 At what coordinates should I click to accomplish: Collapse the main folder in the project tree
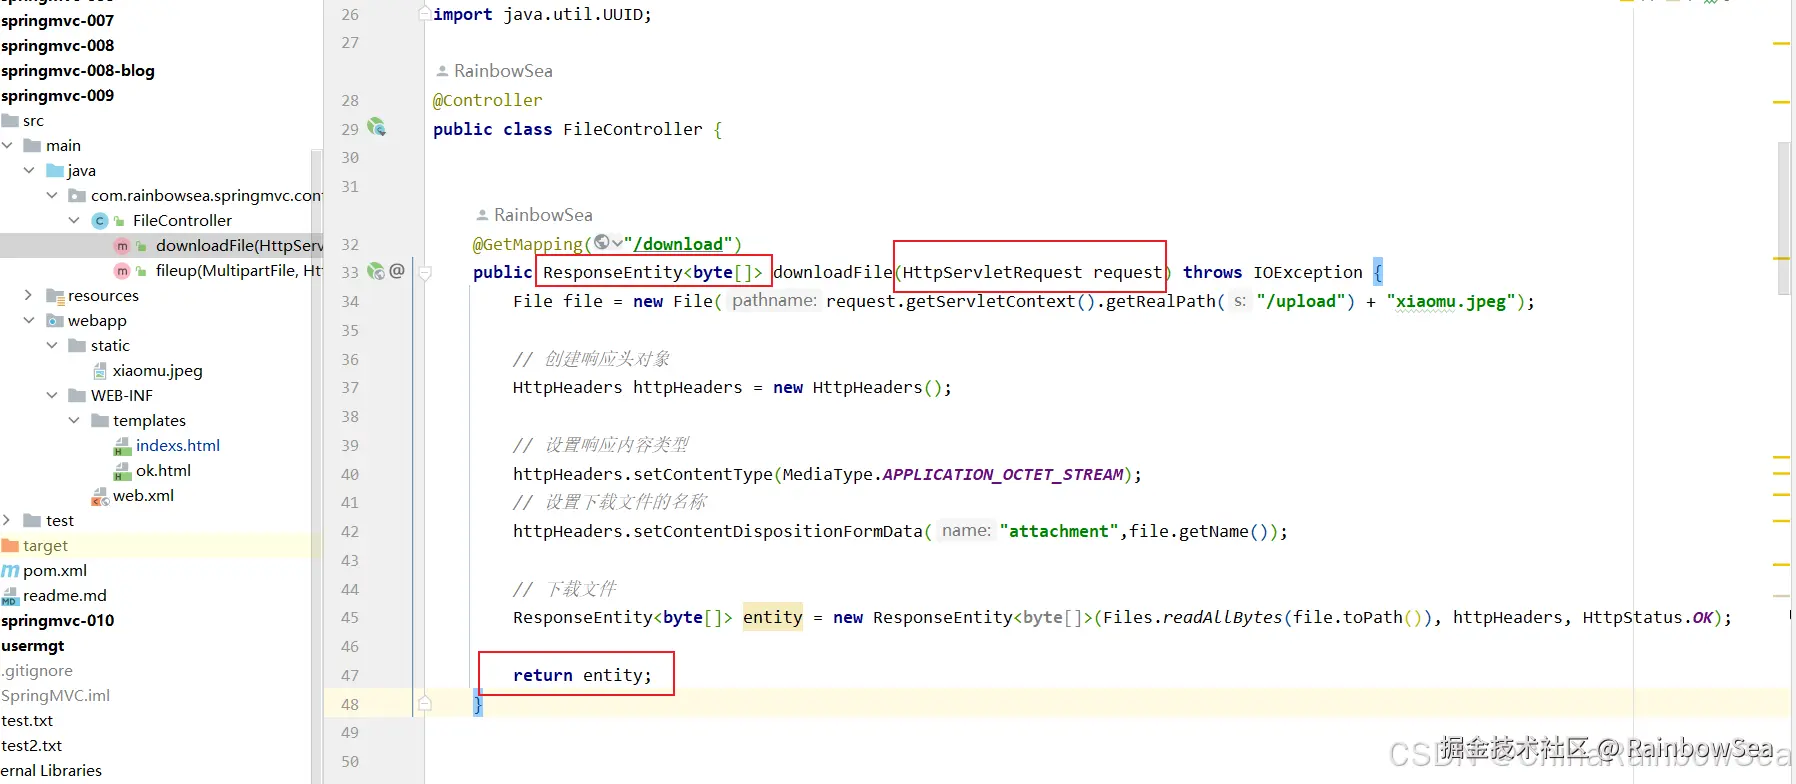7,145
